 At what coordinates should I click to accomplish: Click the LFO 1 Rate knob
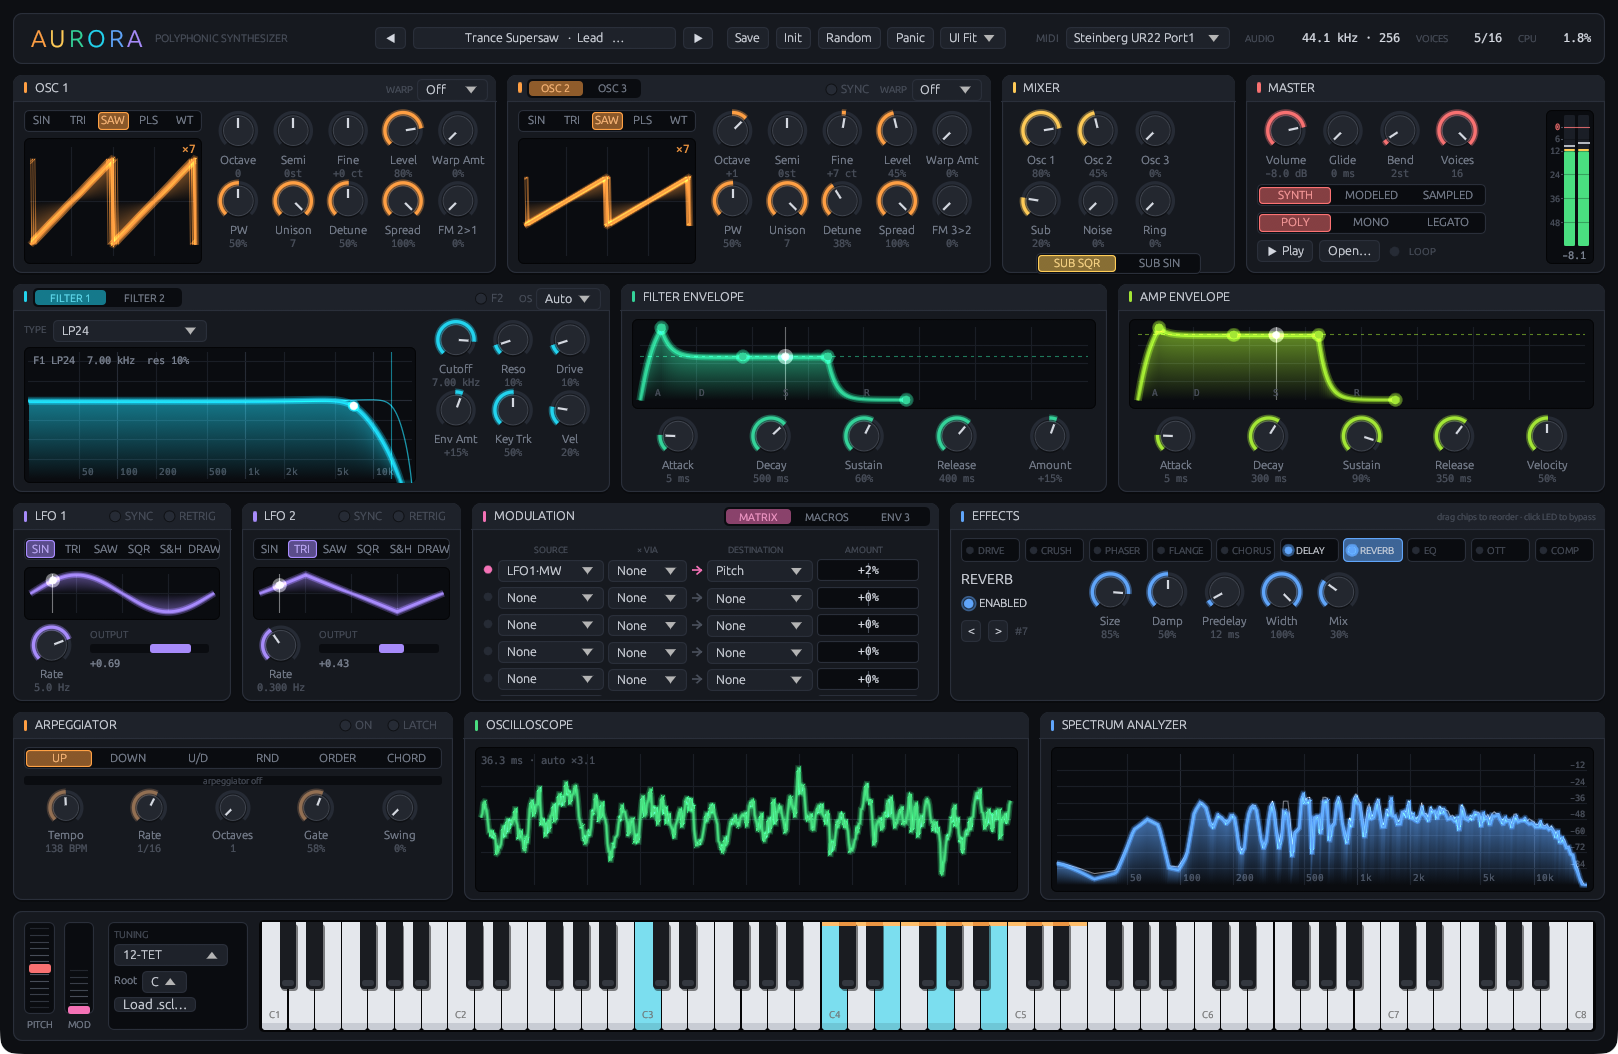tap(51, 644)
